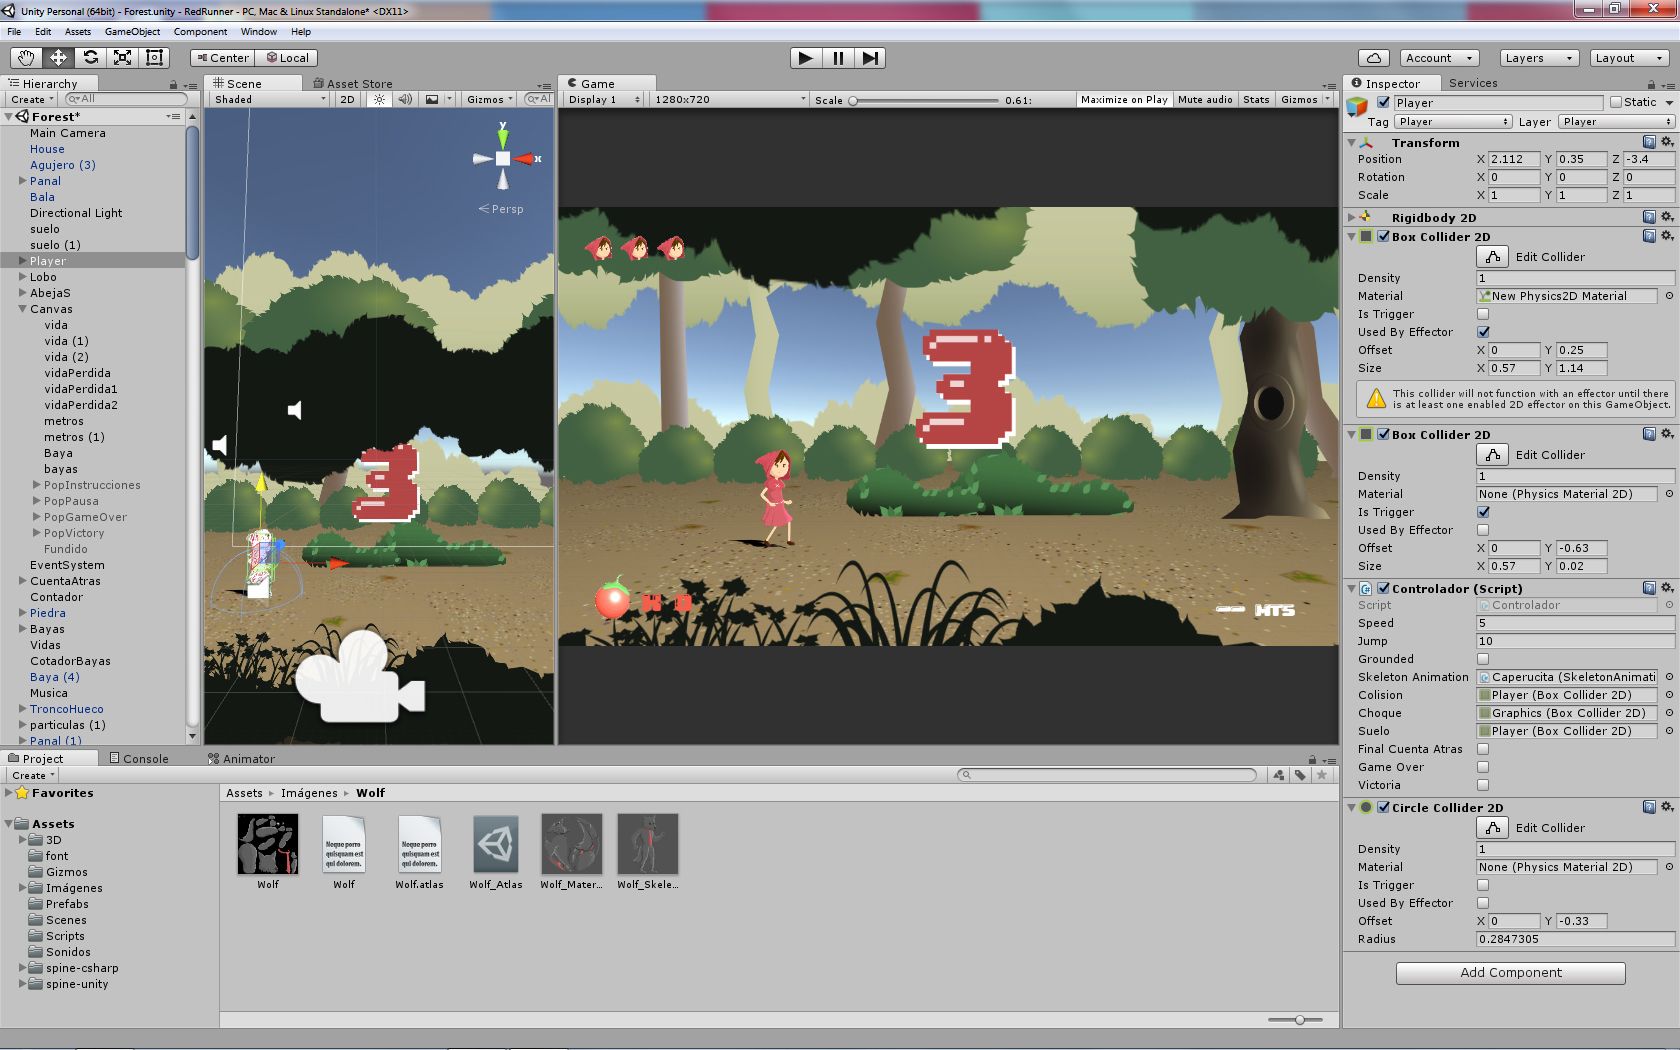Select the Scale tool in toolbar
The width and height of the screenshot is (1680, 1050).
pyautogui.click(x=123, y=58)
